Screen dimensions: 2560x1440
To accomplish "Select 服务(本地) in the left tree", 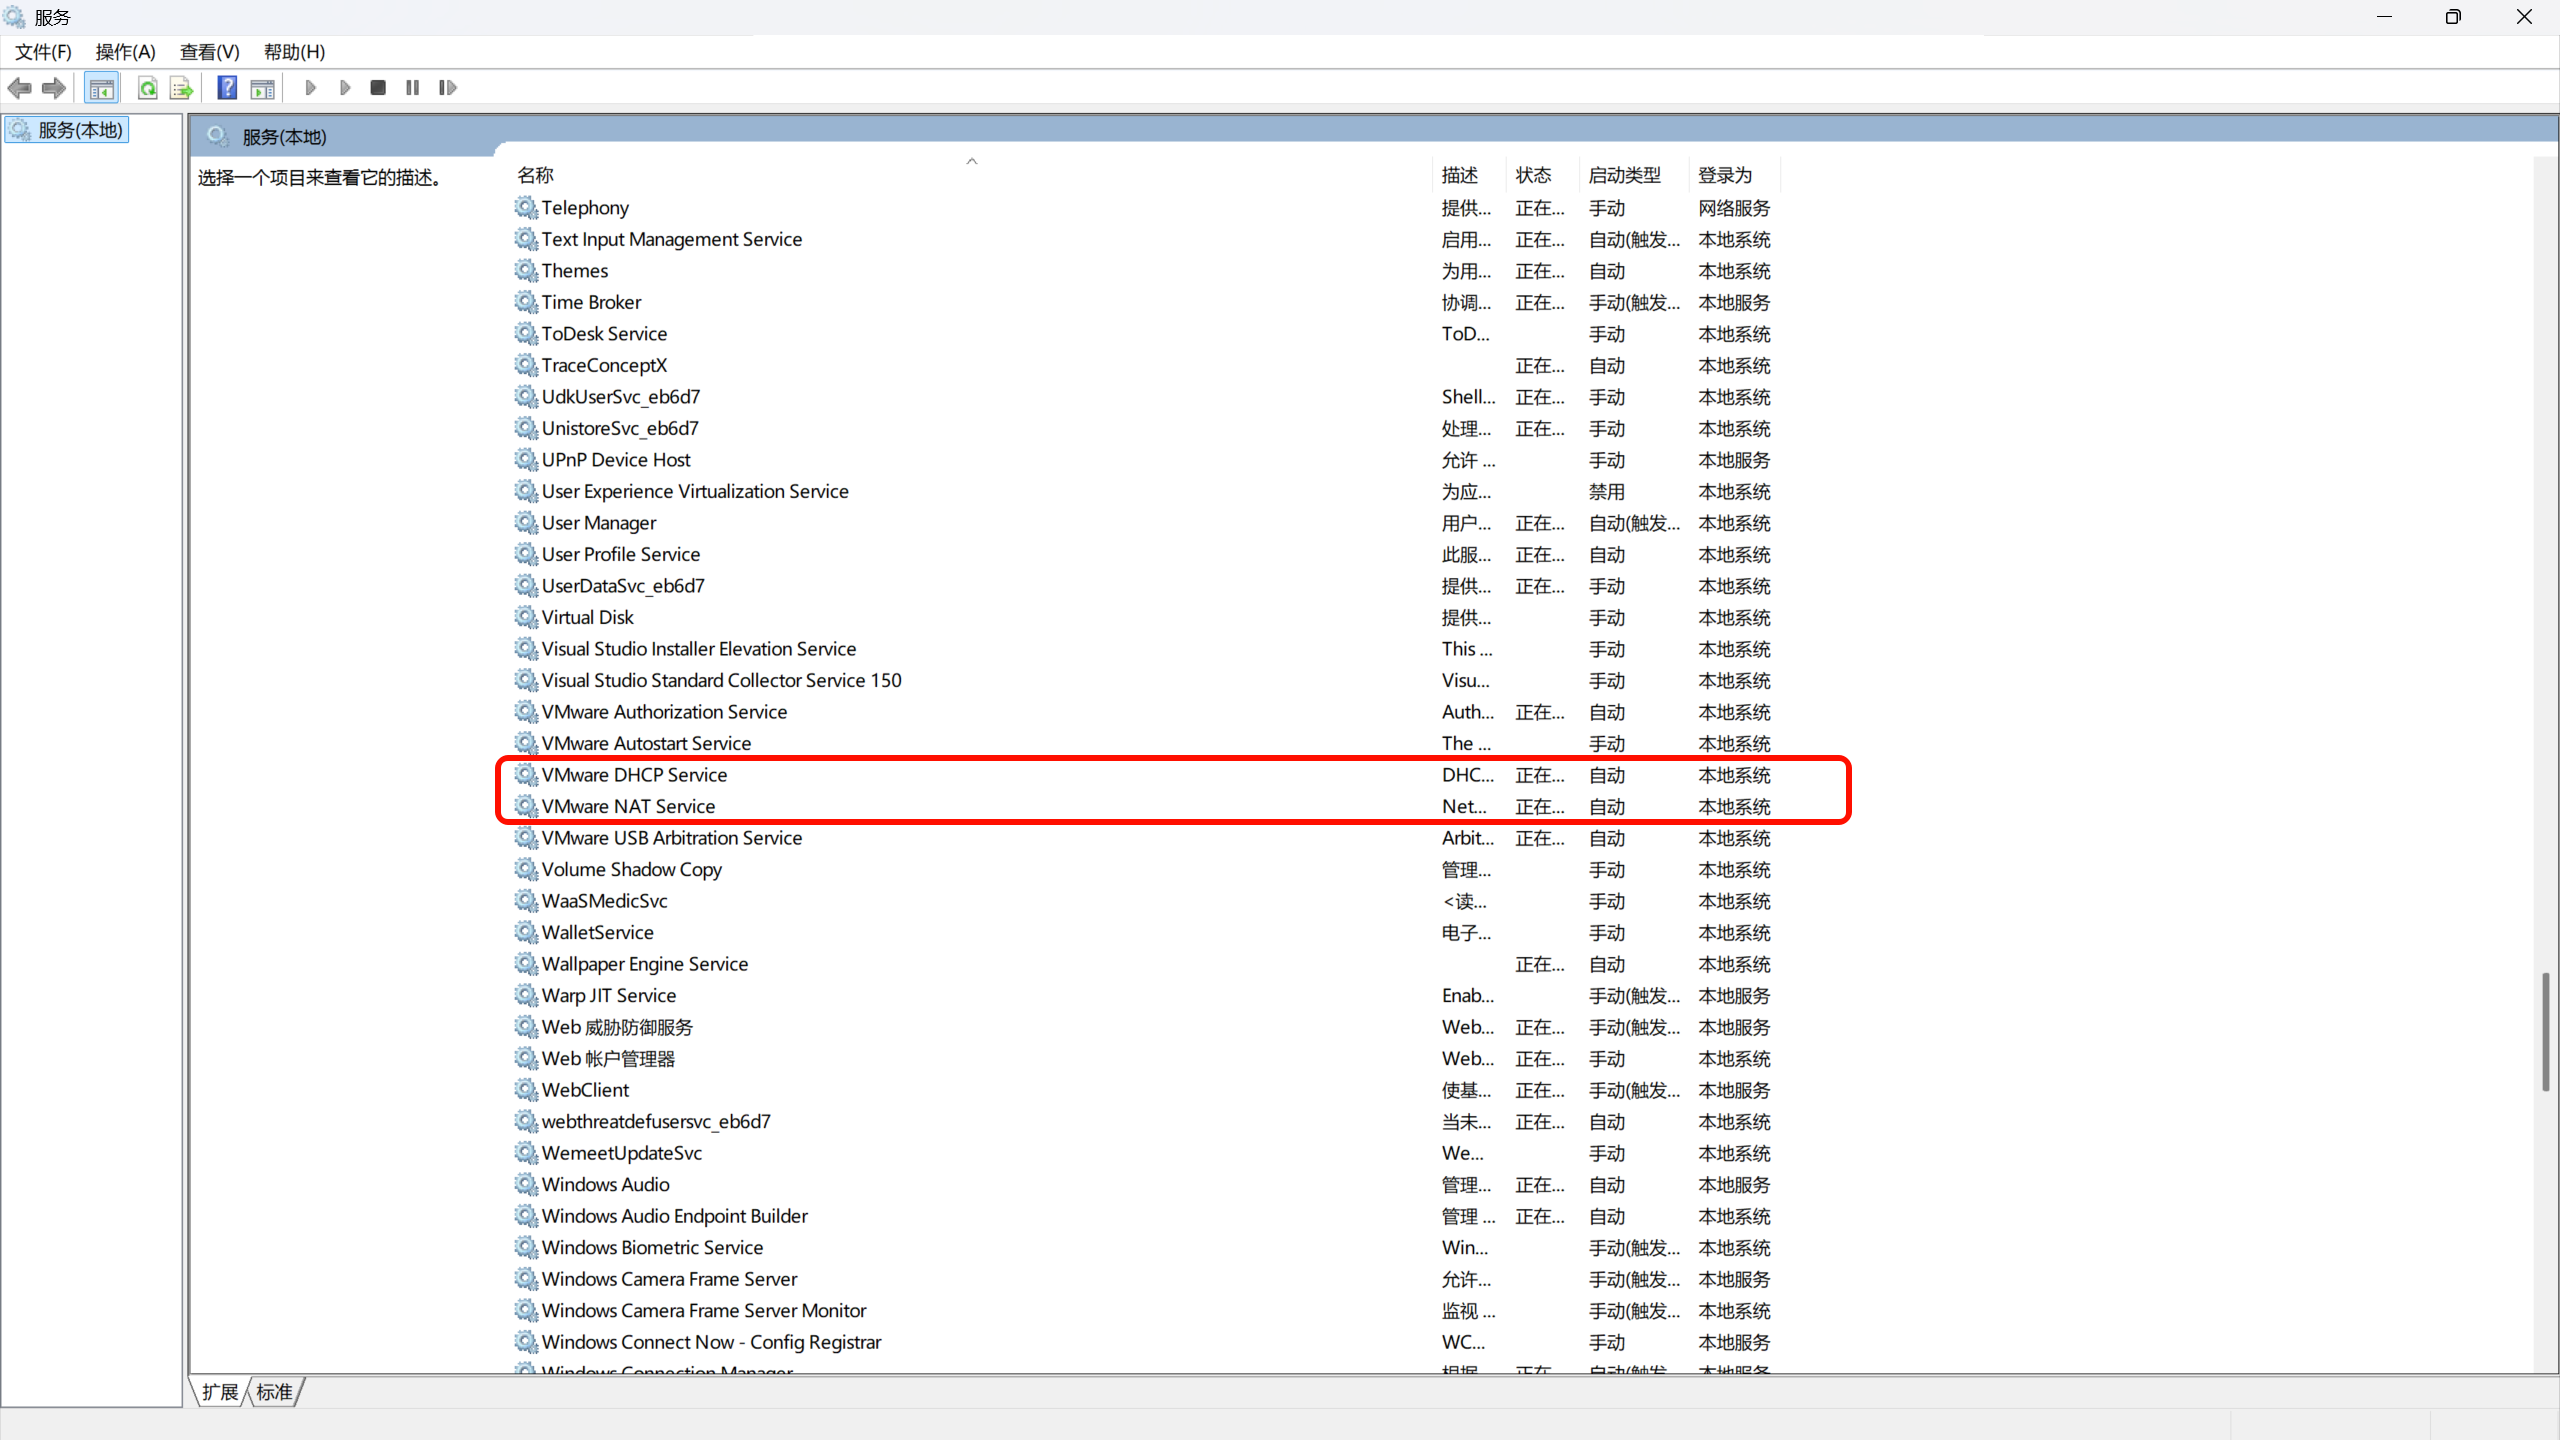I will (80, 130).
